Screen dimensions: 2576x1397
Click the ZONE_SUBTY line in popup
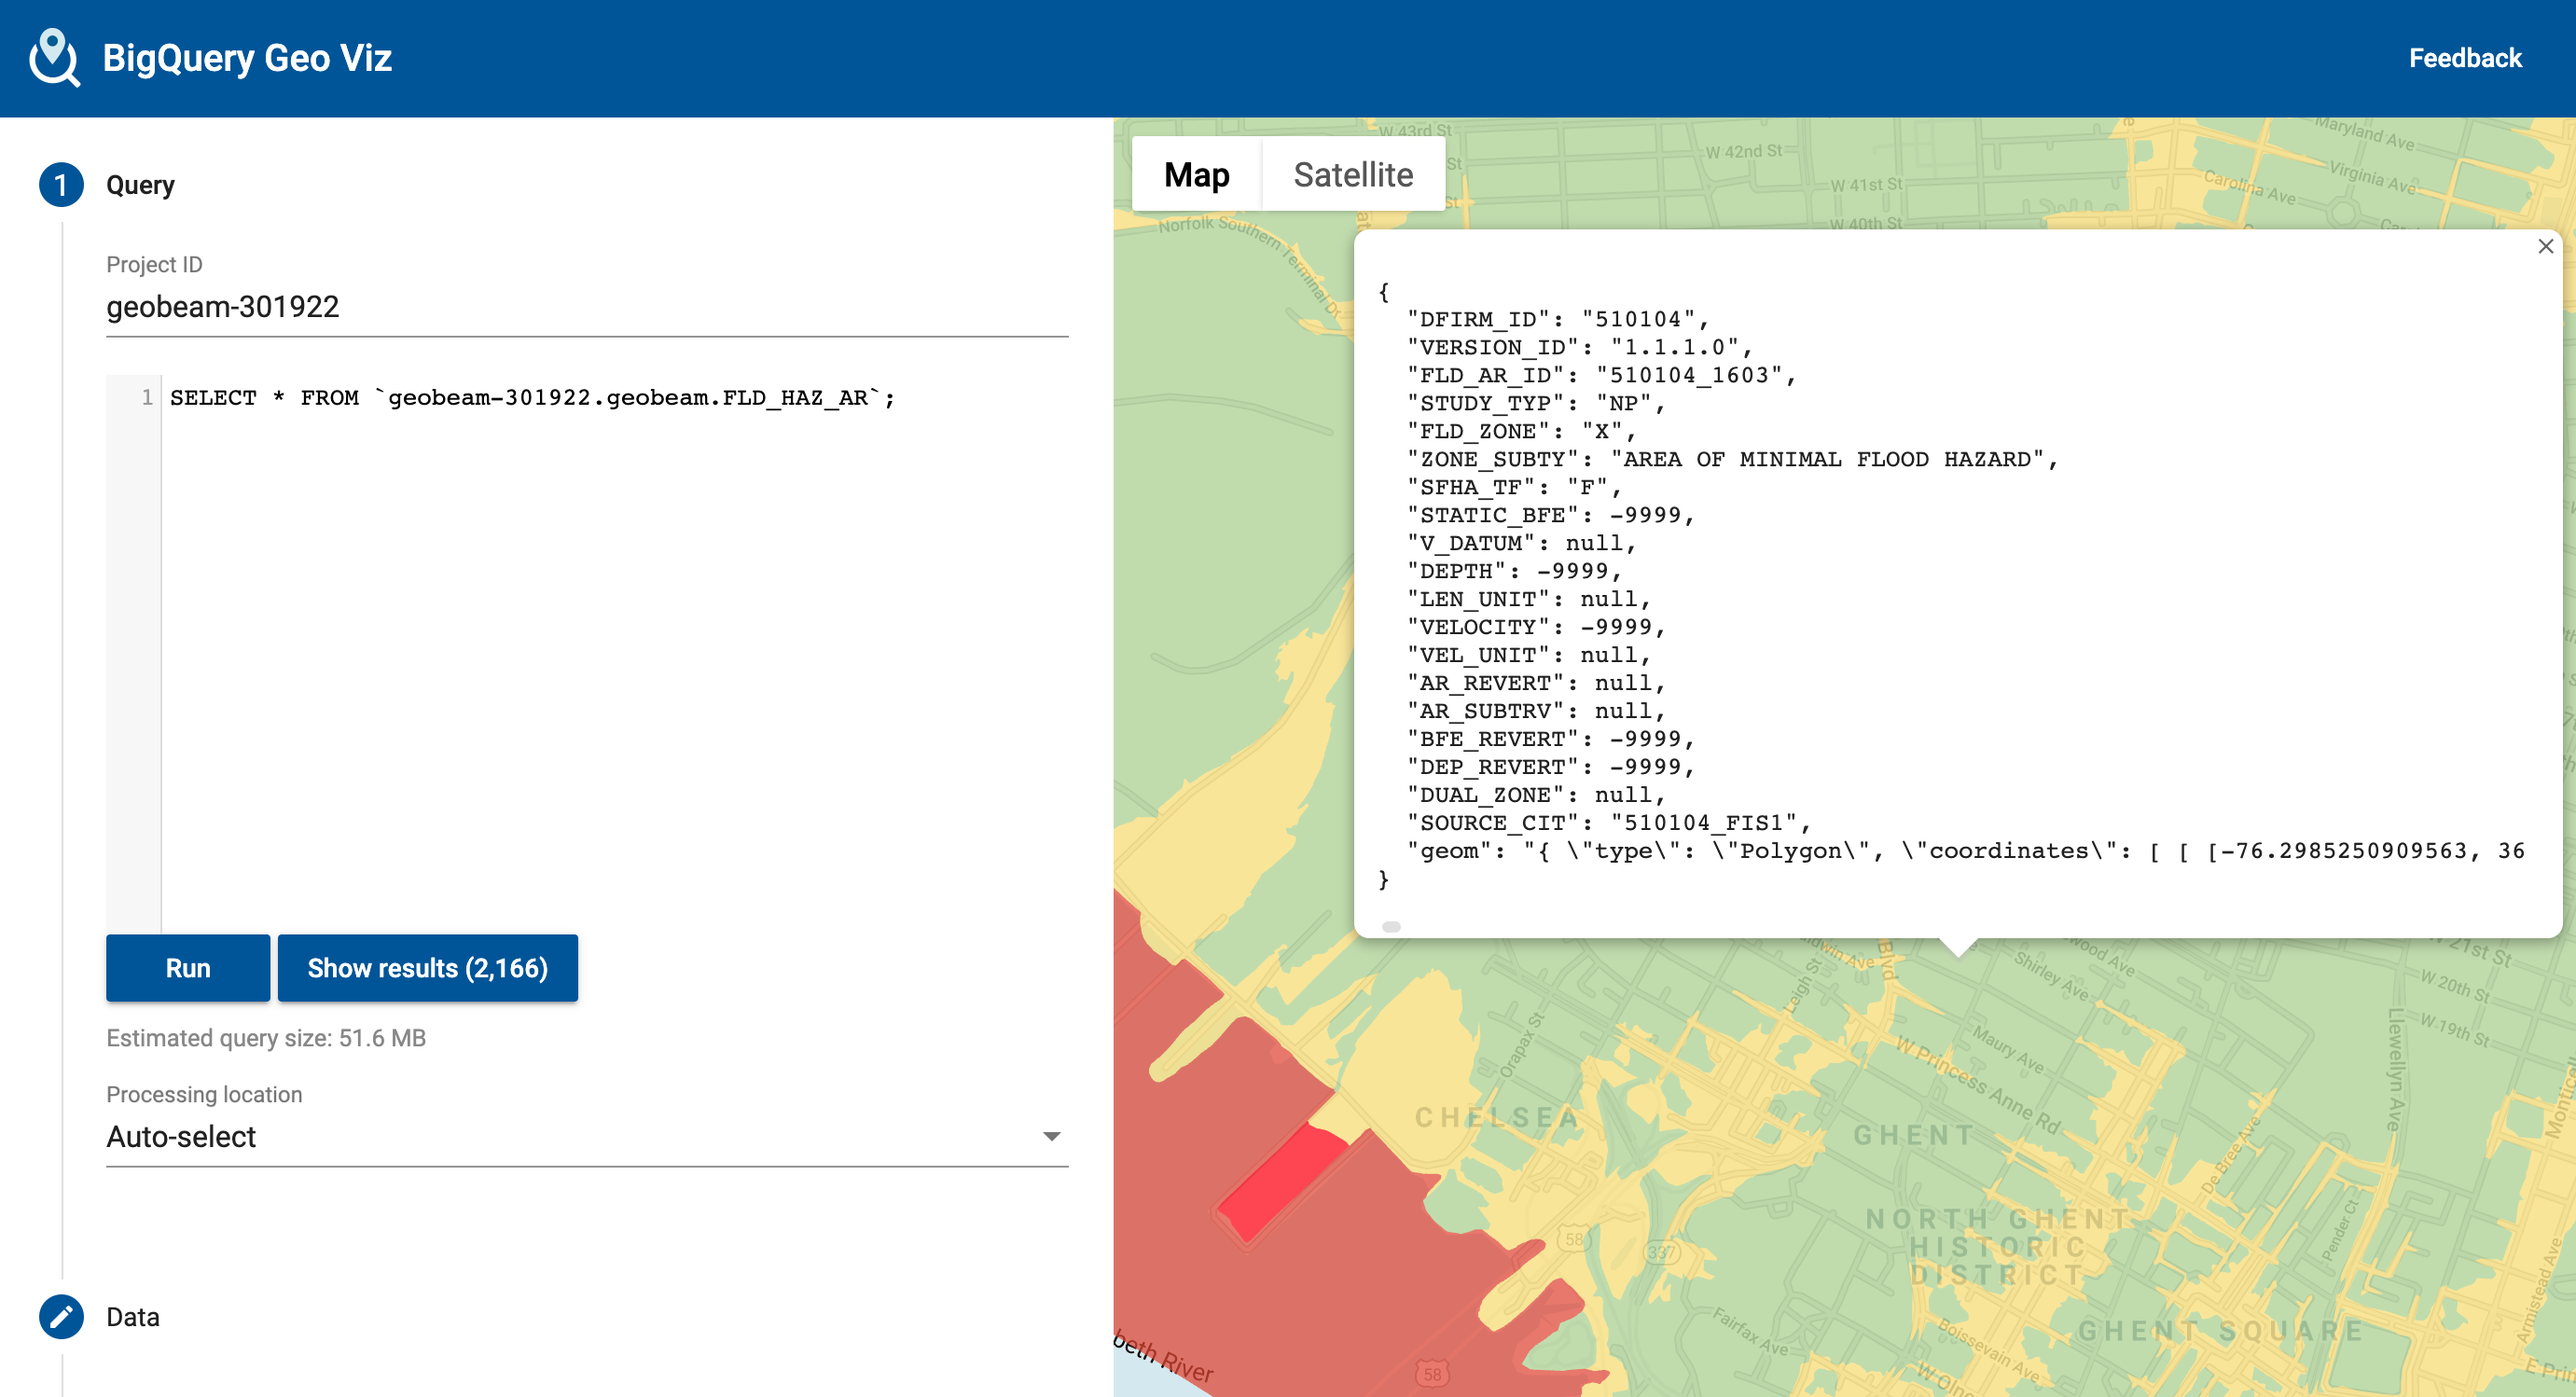[x=1732, y=459]
